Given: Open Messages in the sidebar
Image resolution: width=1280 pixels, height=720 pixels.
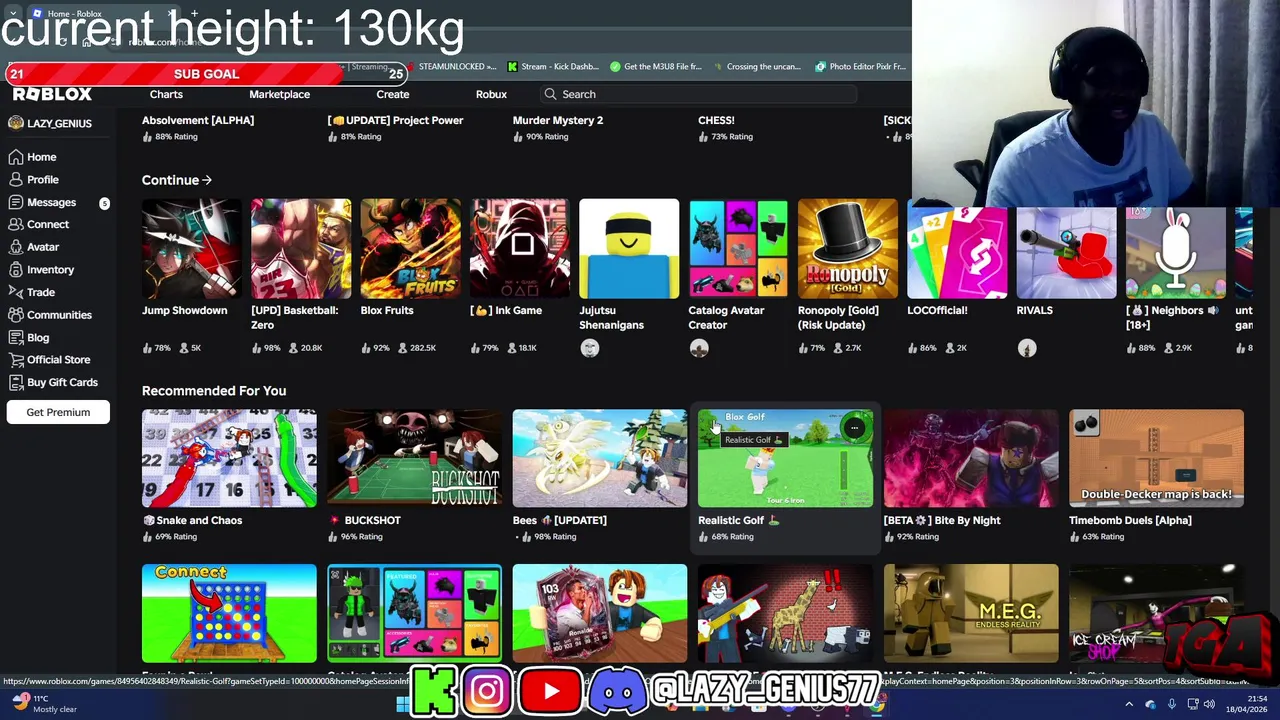Looking at the screenshot, I should (x=42, y=202).
